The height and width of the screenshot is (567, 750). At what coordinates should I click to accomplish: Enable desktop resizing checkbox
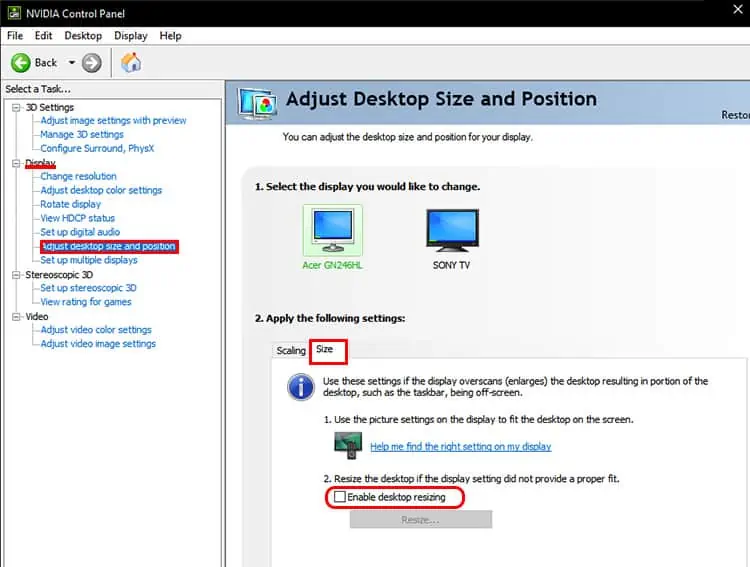[x=340, y=497]
